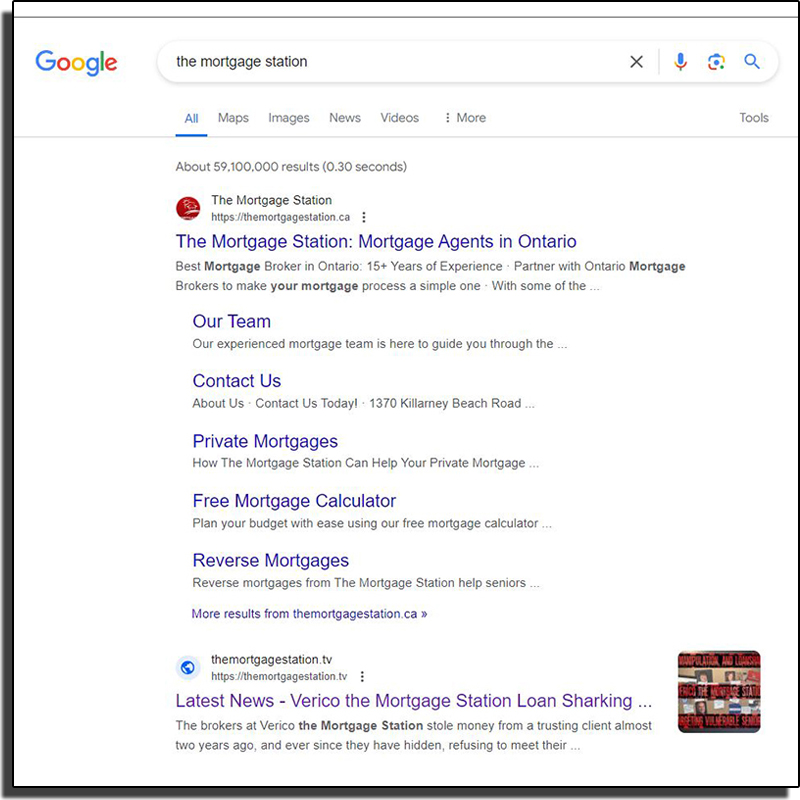
Task: Open 'The Mortgage Station: Mortgage Agents in Ontario' result
Action: (x=376, y=241)
